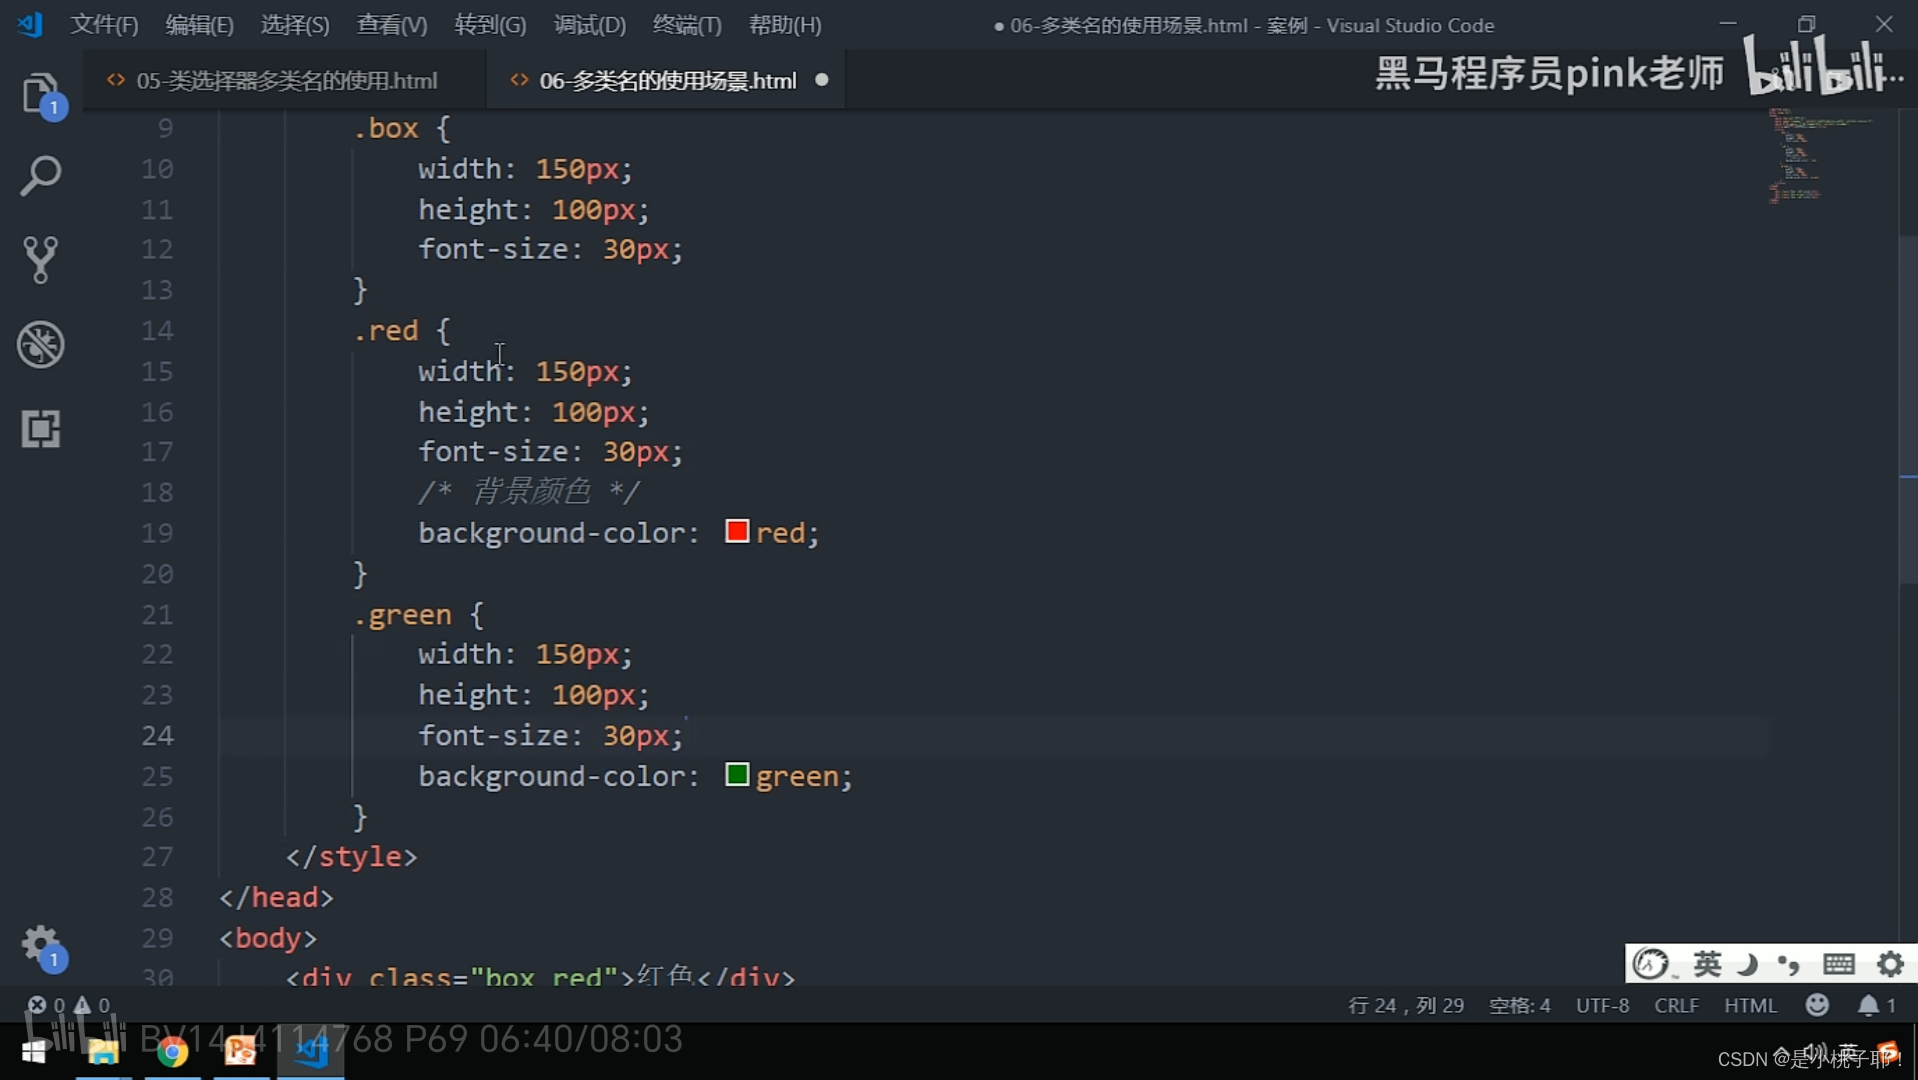1918x1080 pixels.
Task: Switch to VS Code taskbar icon
Action: point(311,1052)
